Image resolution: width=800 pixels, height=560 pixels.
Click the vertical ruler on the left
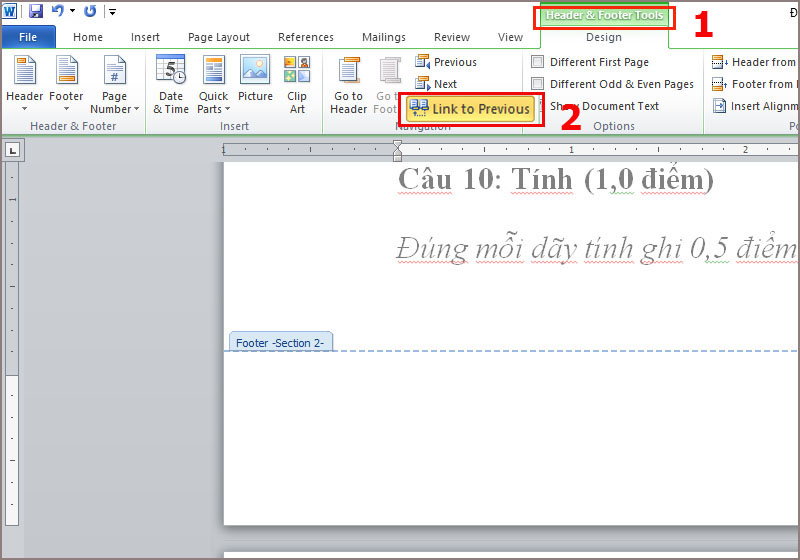click(12, 344)
